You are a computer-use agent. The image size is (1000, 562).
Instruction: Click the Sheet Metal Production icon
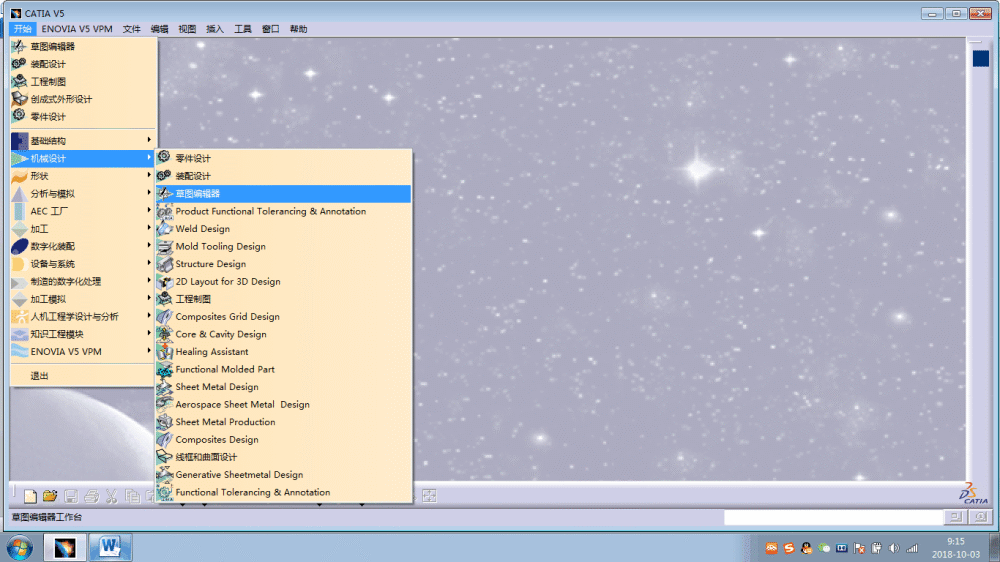click(165, 422)
